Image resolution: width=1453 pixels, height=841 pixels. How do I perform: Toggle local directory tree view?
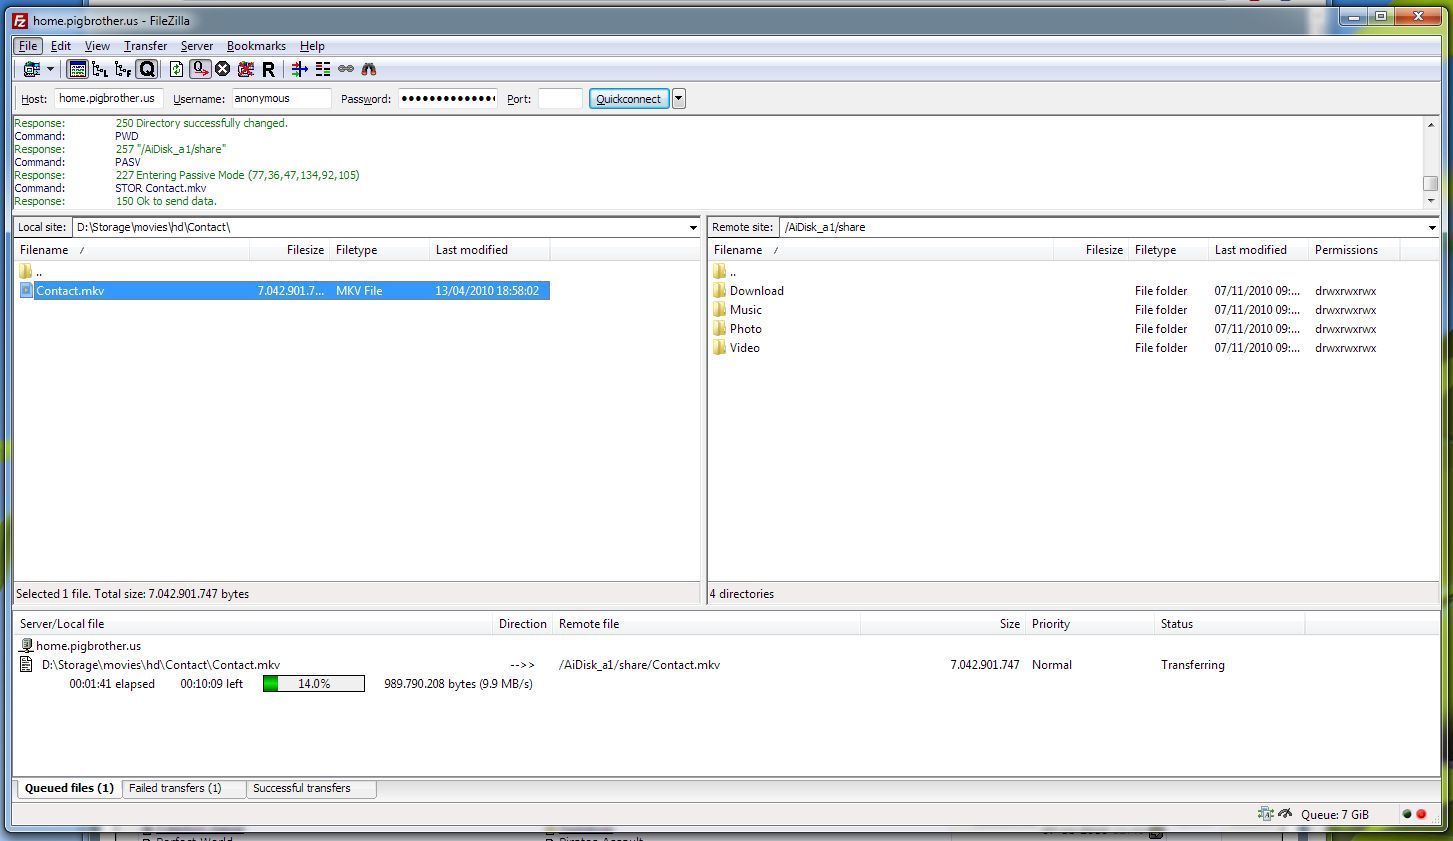(100, 69)
